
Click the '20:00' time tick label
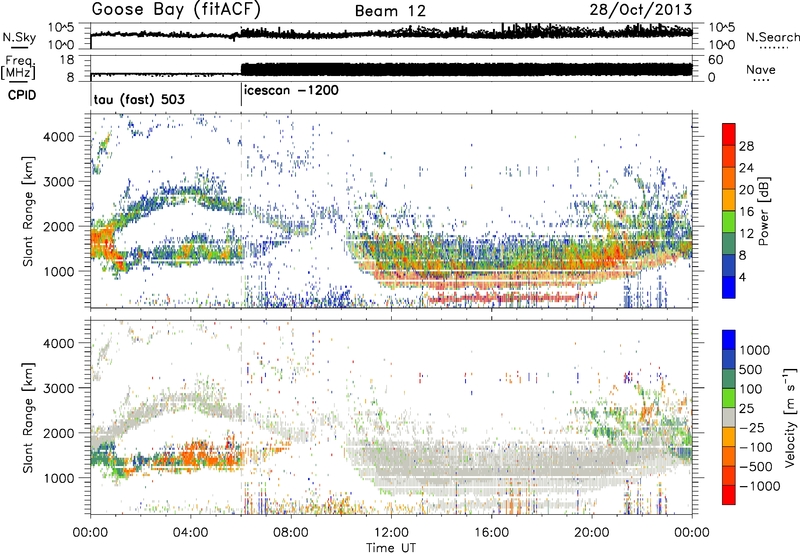pyautogui.click(x=591, y=533)
